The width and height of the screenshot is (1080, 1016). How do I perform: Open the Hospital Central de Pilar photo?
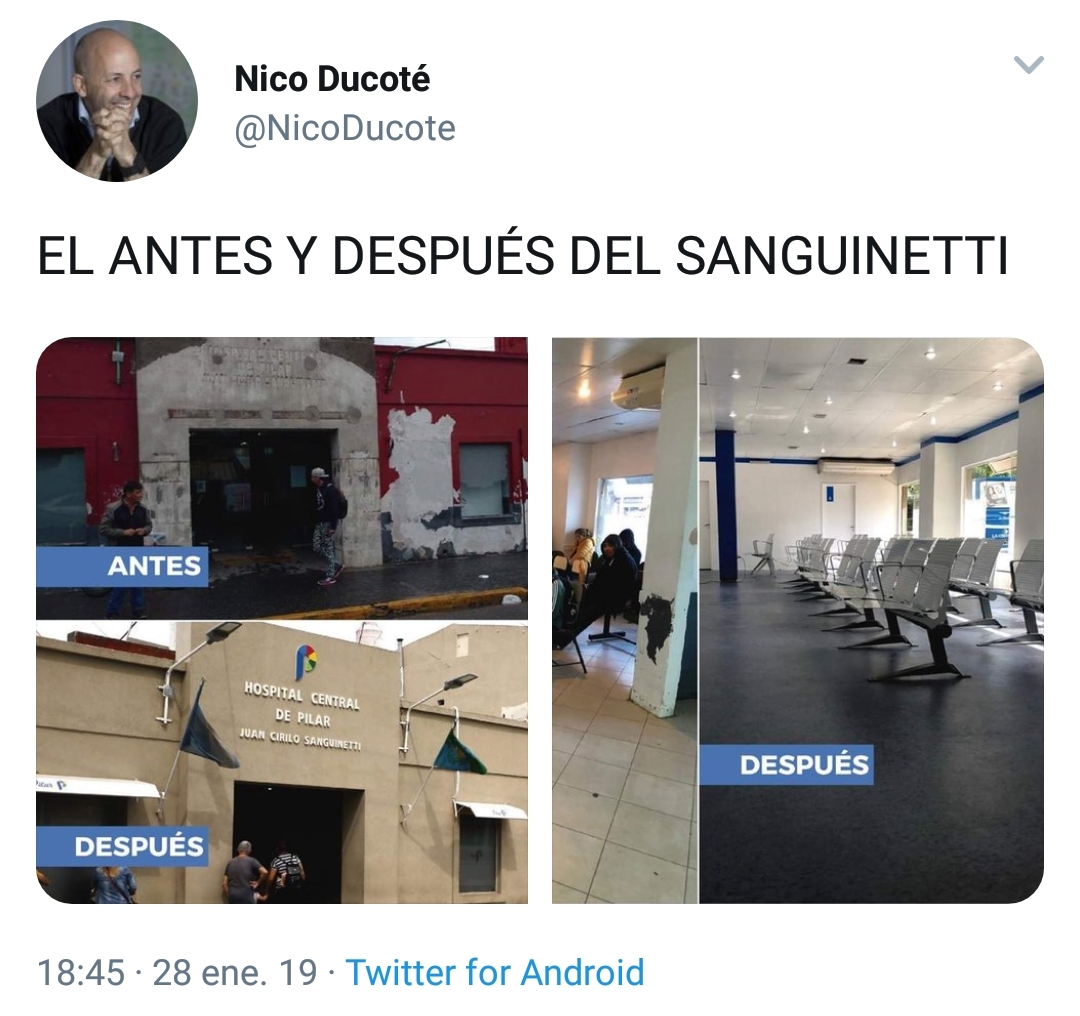(x=282, y=763)
